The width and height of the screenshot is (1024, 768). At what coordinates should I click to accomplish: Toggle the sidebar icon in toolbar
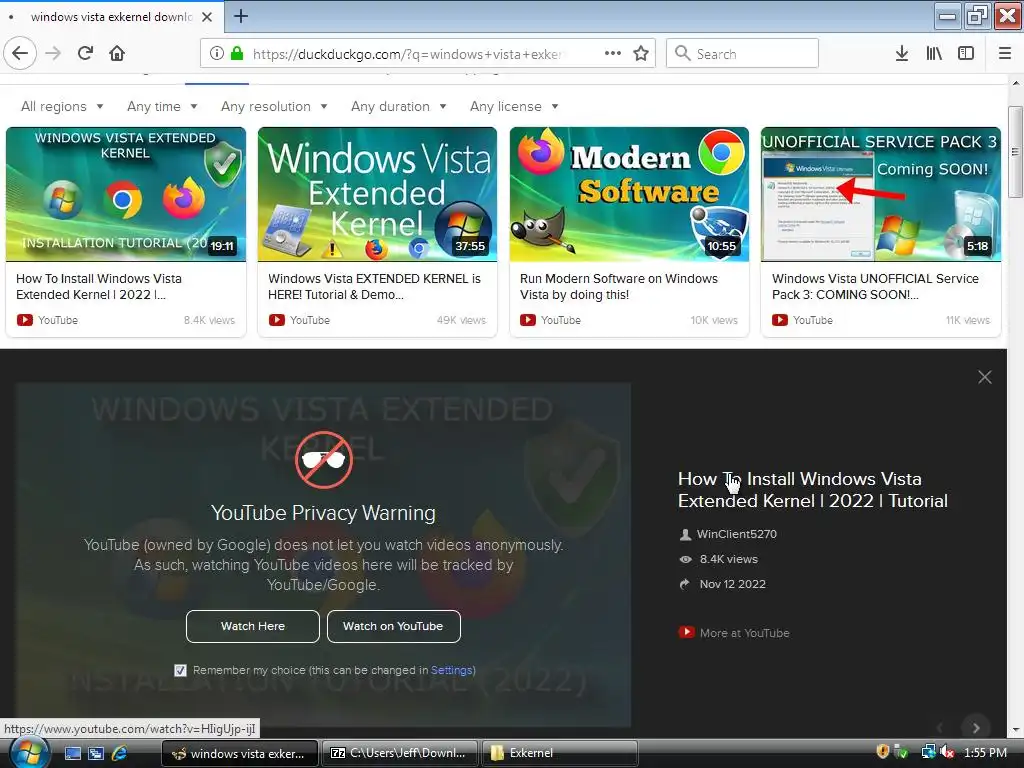coord(966,53)
